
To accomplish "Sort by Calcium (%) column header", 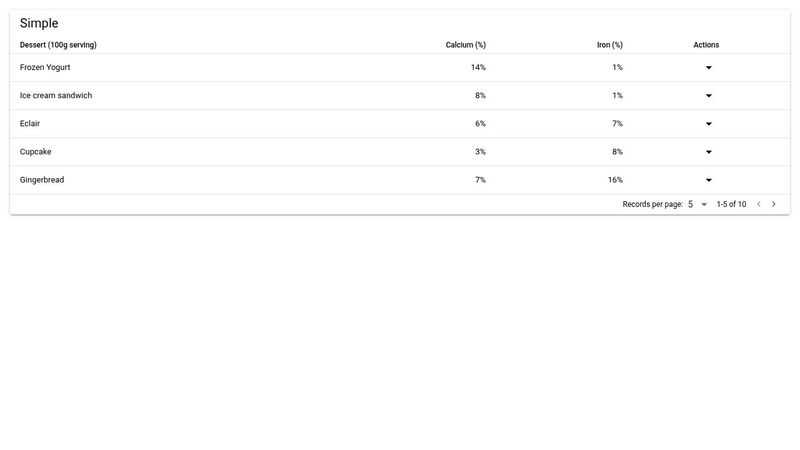I will [466, 45].
